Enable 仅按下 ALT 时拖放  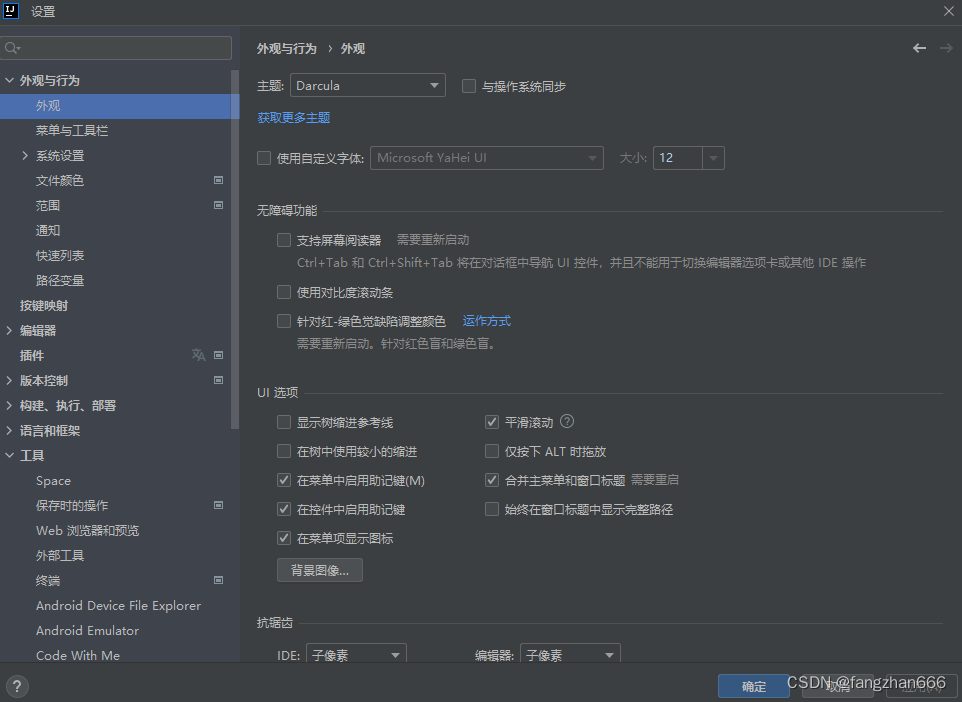point(491,452)
